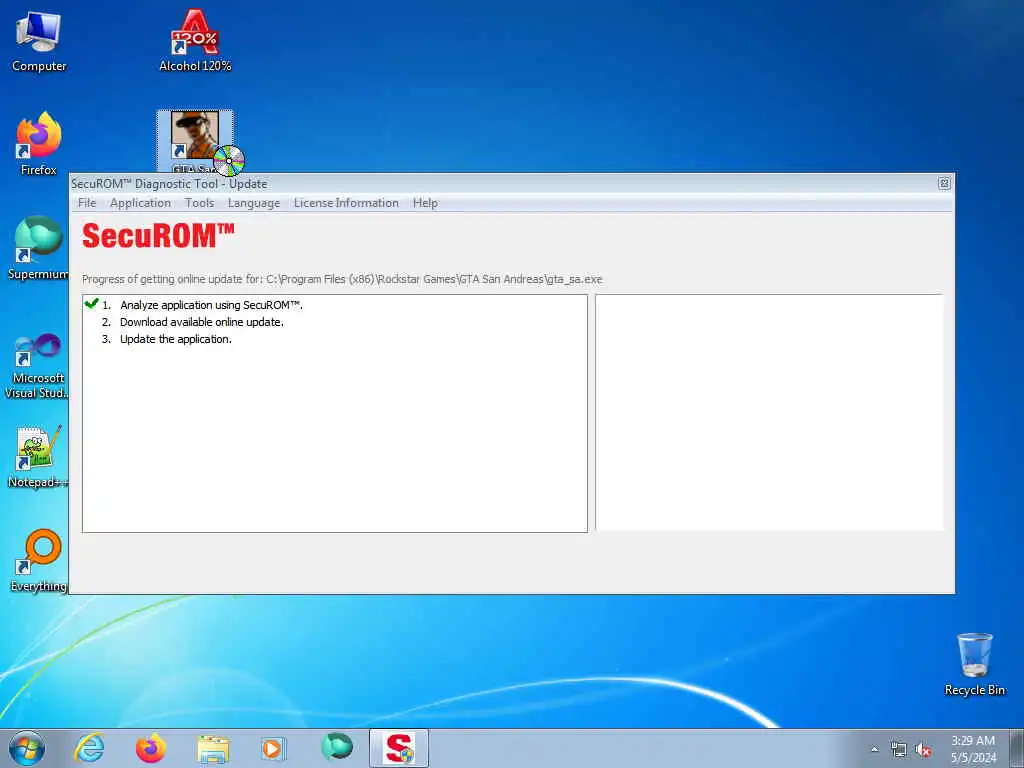Select step 'Update the application.'
This screenshot has height=768, width=1024.
pos(176,339)
